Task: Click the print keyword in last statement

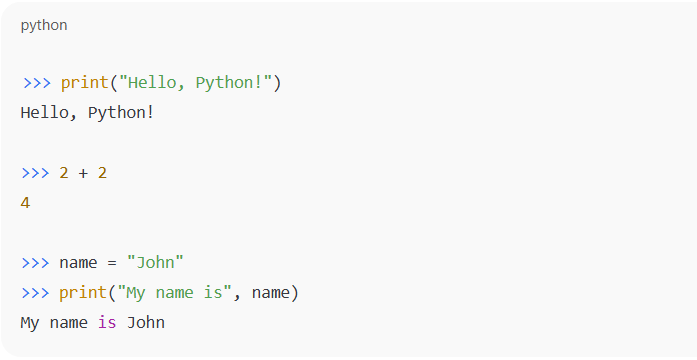Action: (x=83, y=292)
